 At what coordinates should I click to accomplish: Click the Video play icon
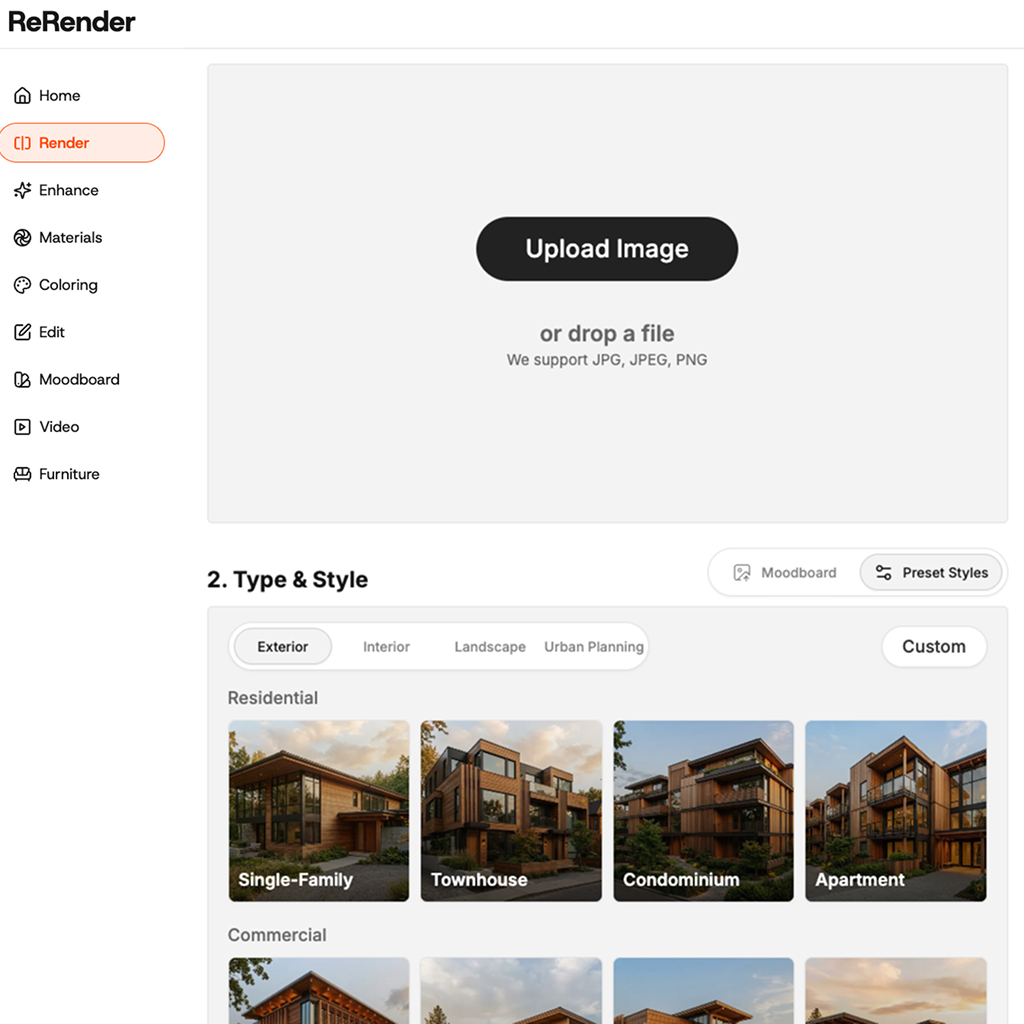click(x=22, y=427)
